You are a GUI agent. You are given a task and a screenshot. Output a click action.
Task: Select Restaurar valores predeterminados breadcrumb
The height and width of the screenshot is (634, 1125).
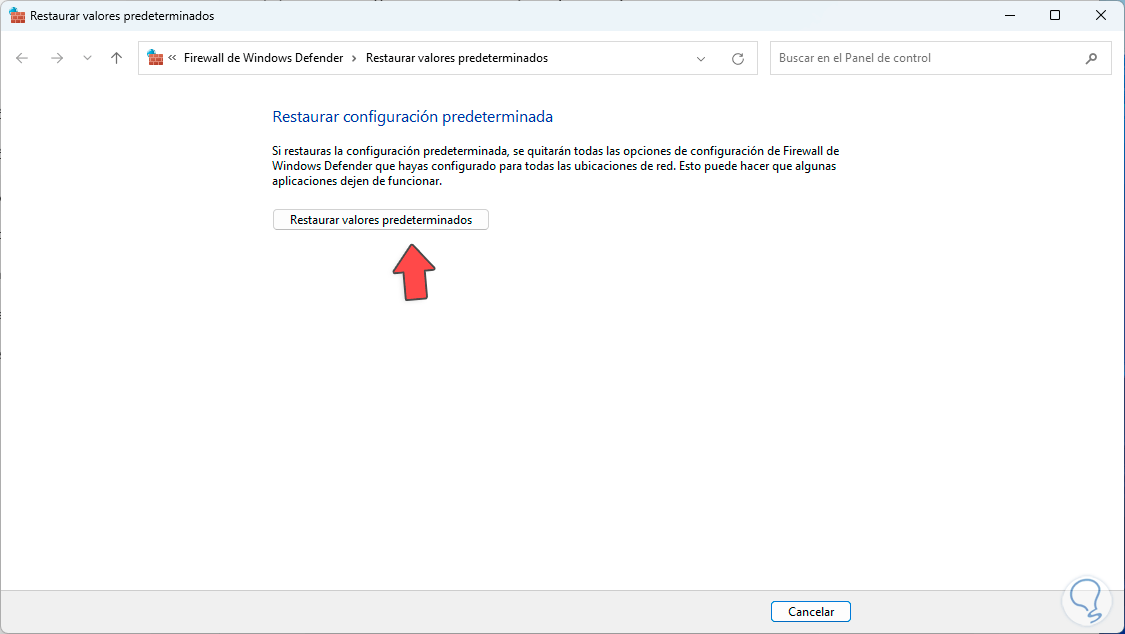(457, 58)
